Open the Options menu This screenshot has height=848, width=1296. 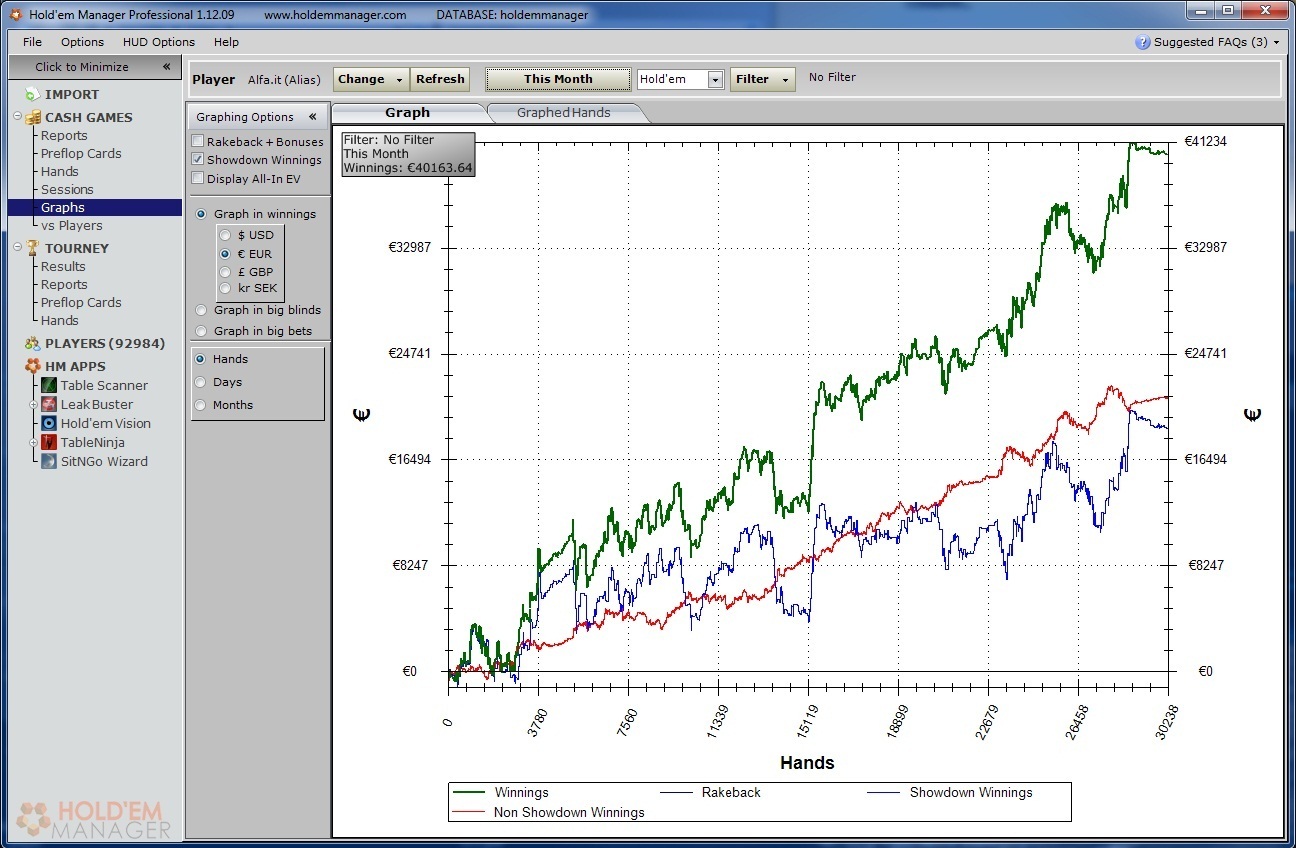tap(82, 42)
